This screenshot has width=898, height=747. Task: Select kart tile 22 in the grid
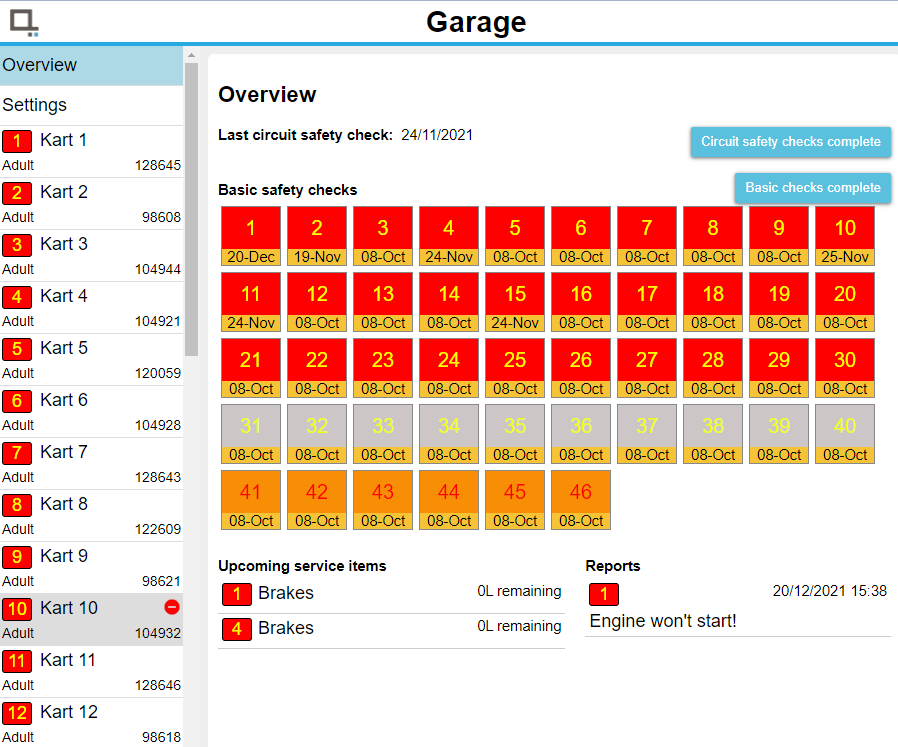point(317,368)
